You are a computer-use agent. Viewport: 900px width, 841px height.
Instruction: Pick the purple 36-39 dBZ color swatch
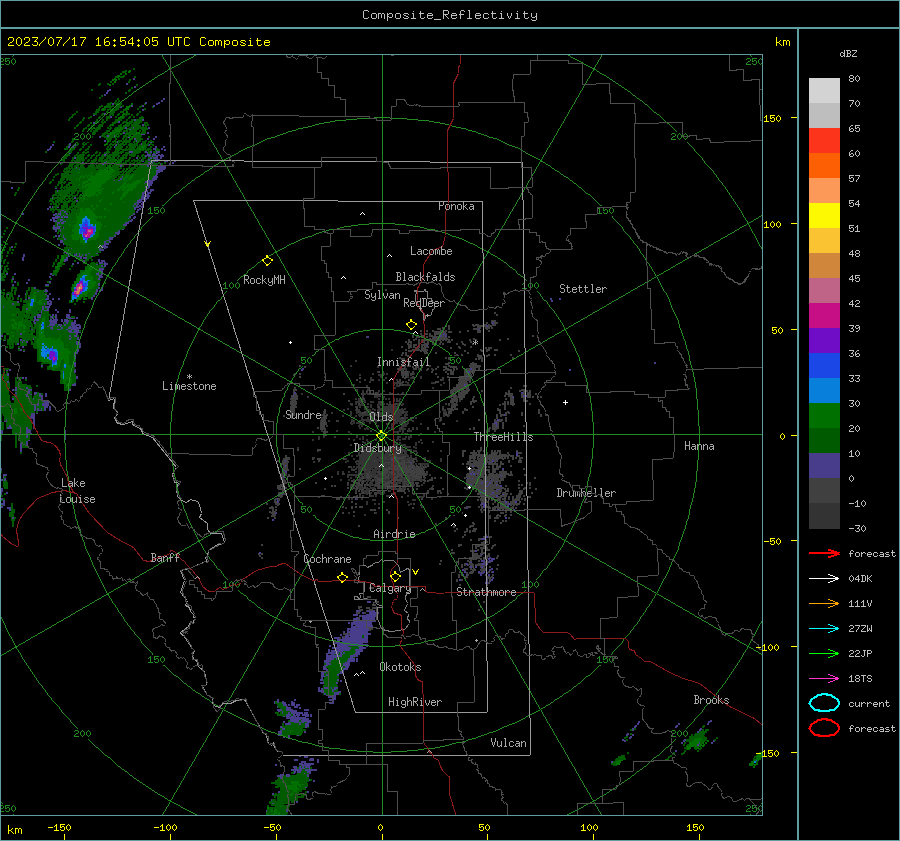tap(824, 340)
